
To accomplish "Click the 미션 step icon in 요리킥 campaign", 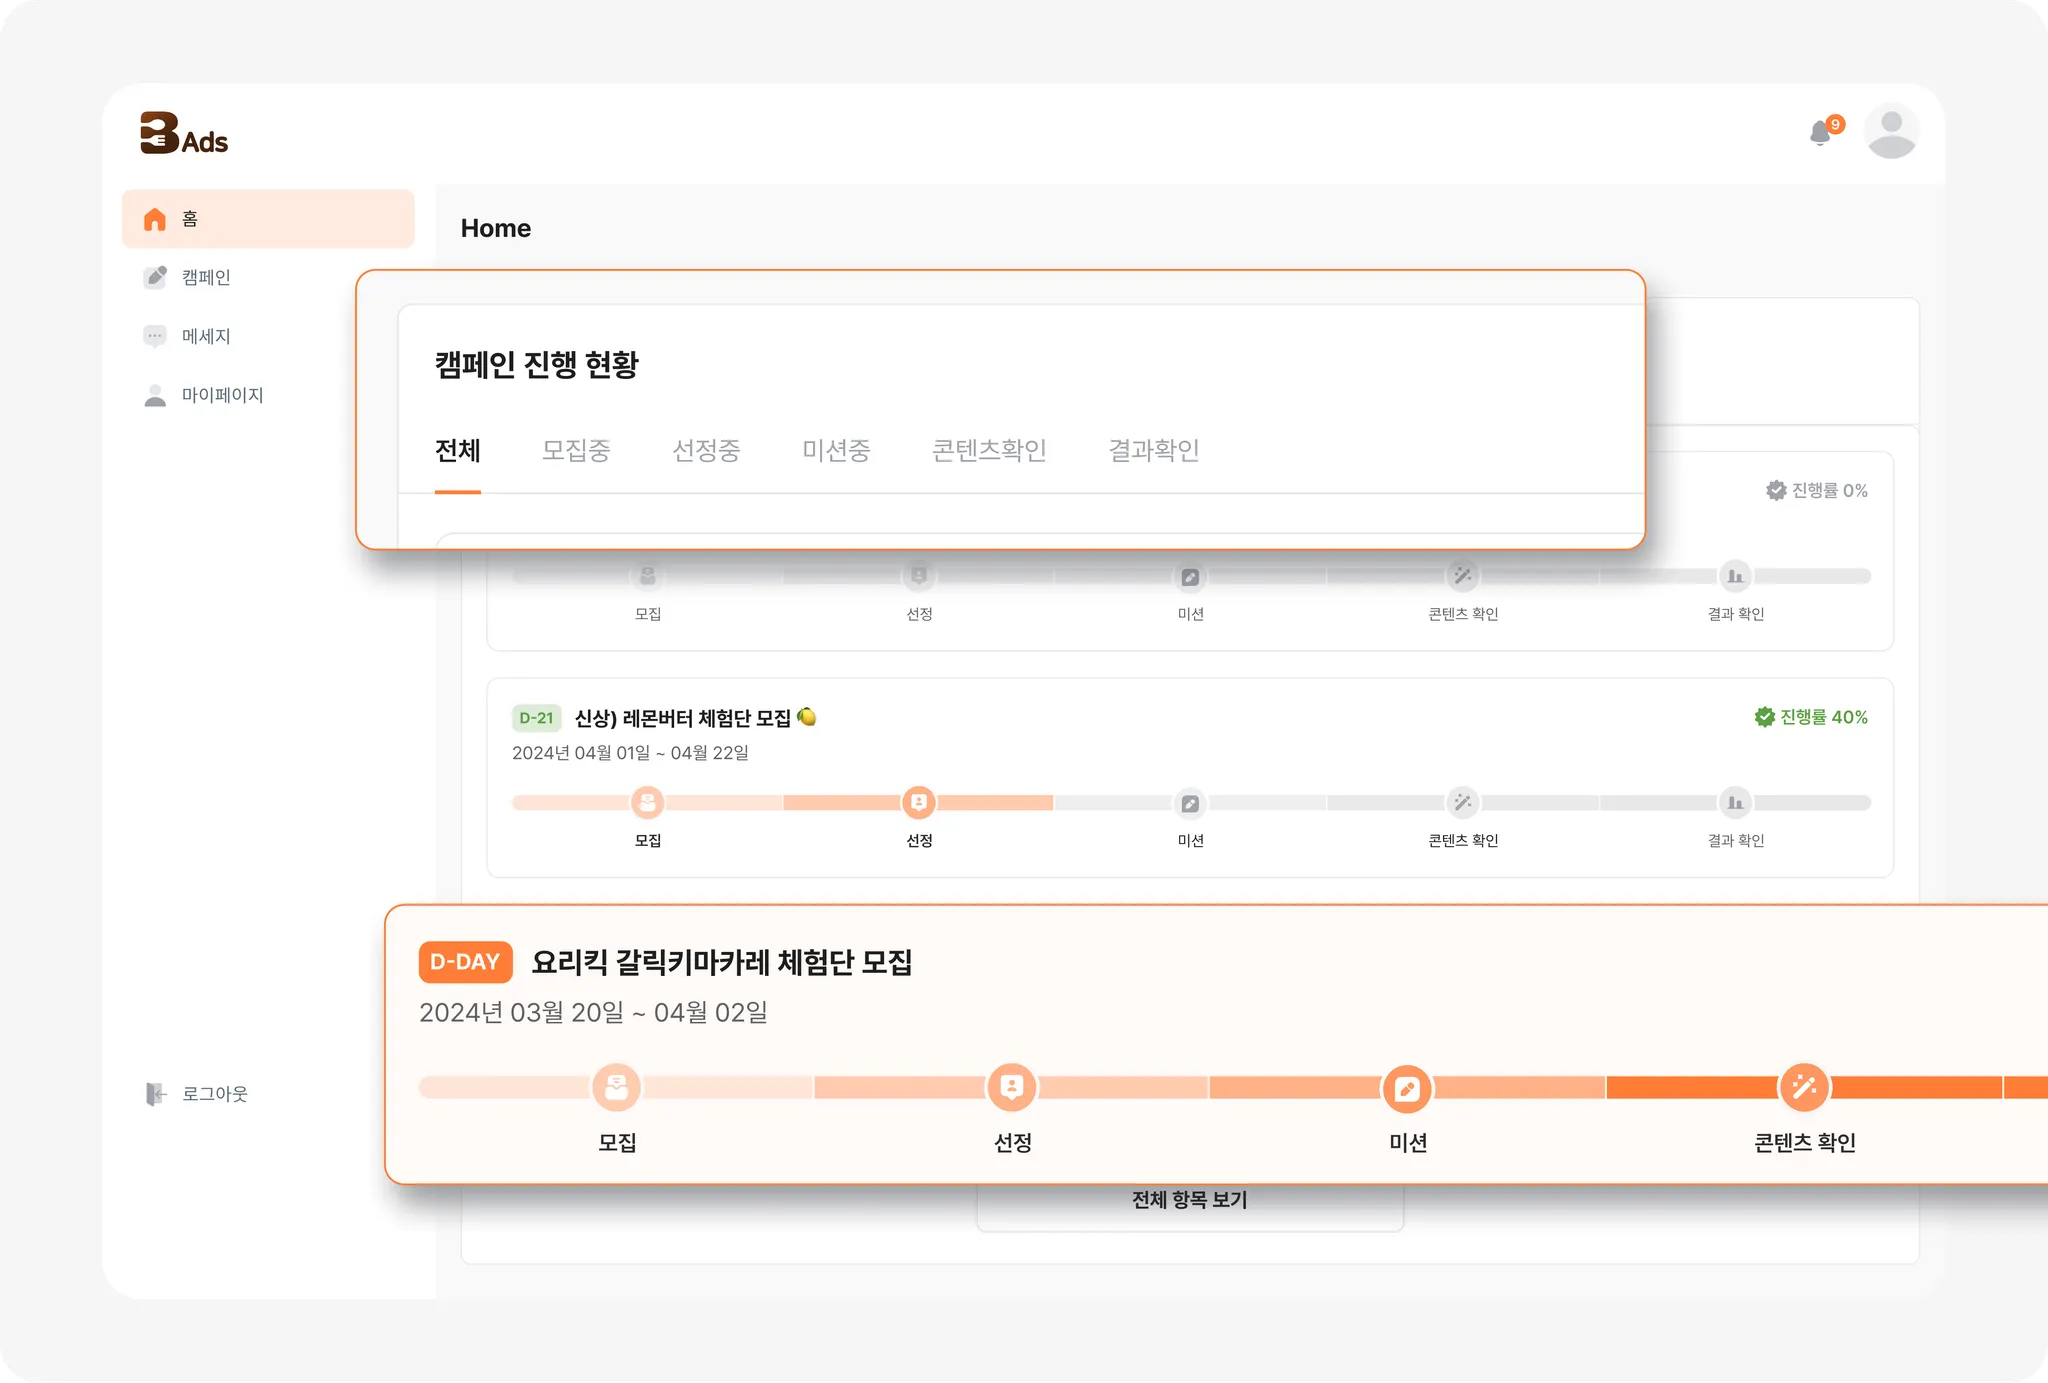I will 1407,1088.
